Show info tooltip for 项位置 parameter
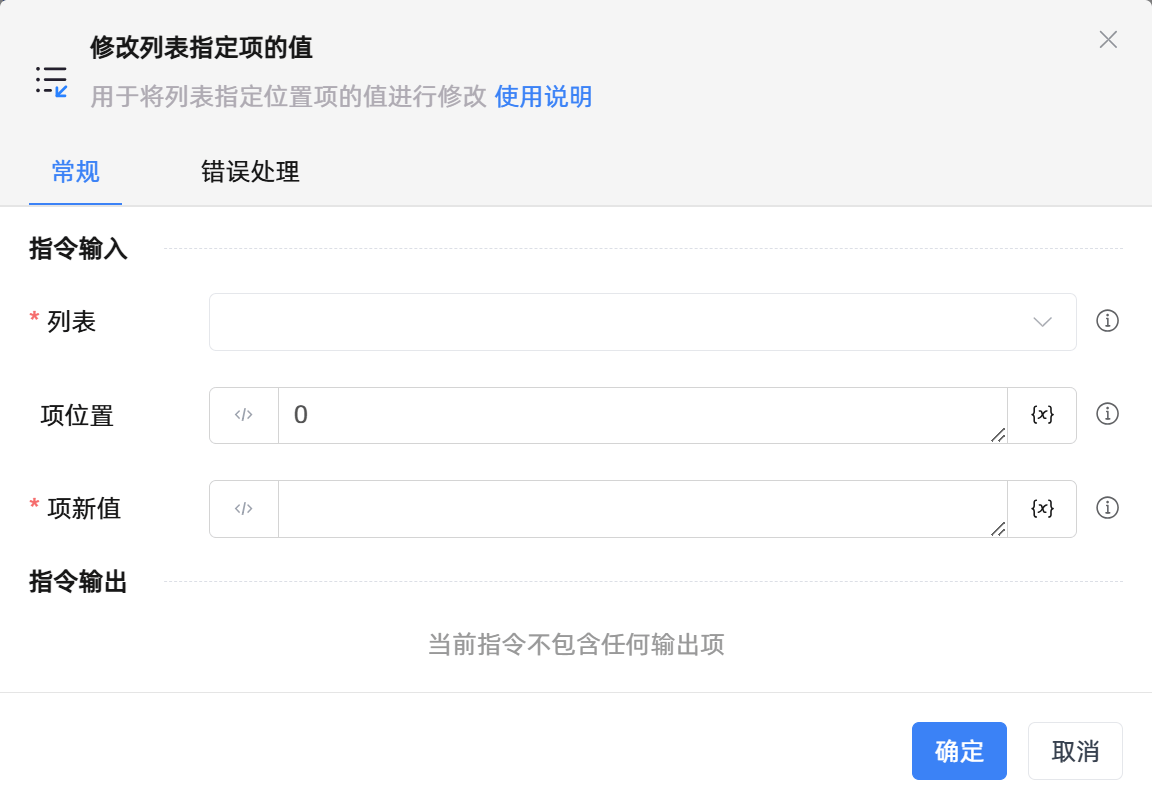The height and width of the screenshot is (808, 1152). pos(1107,414)
